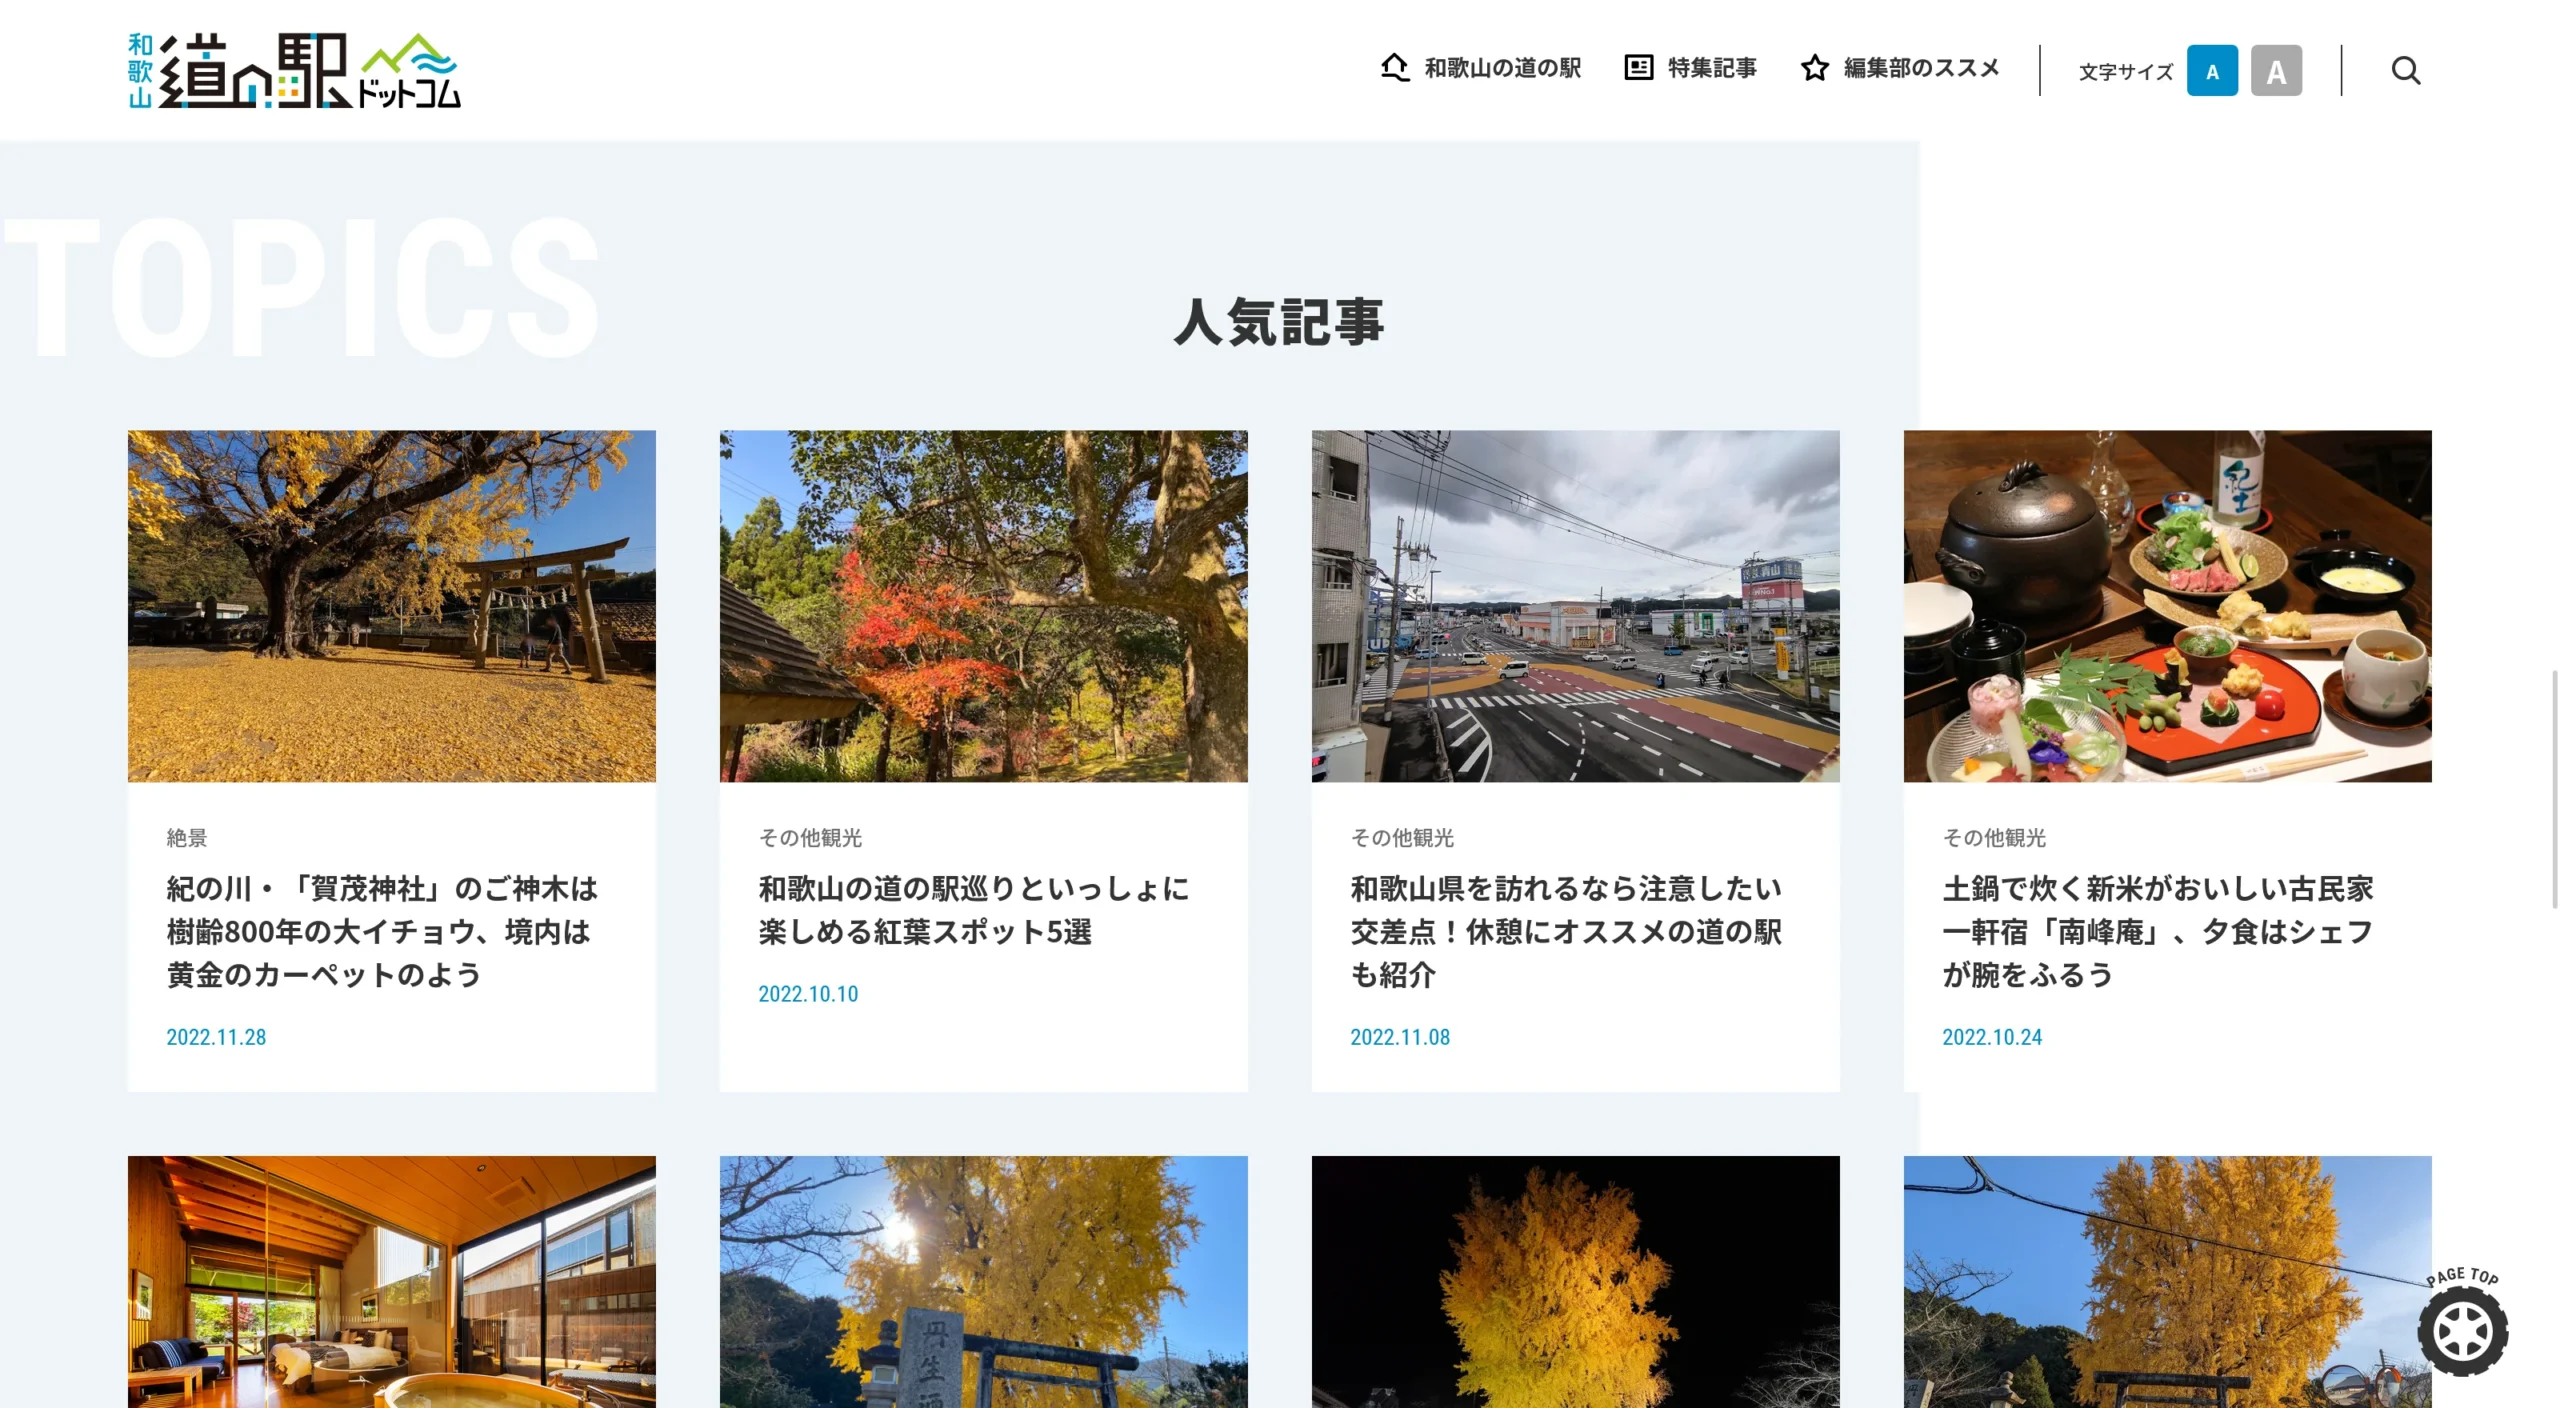Click the star icon beside 編集部のススメ
The height and width of the screenshot is (1408, 2560).
1814,68
